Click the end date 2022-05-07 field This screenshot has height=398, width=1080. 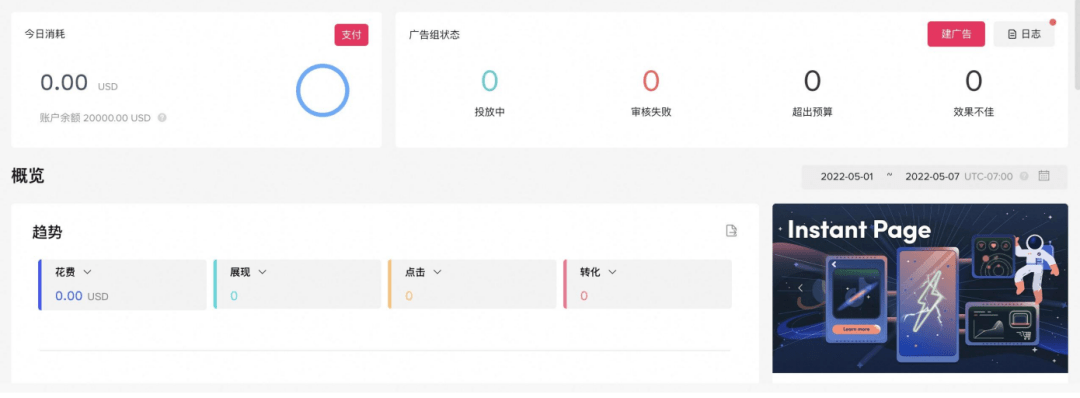click(x=932, y=176)
